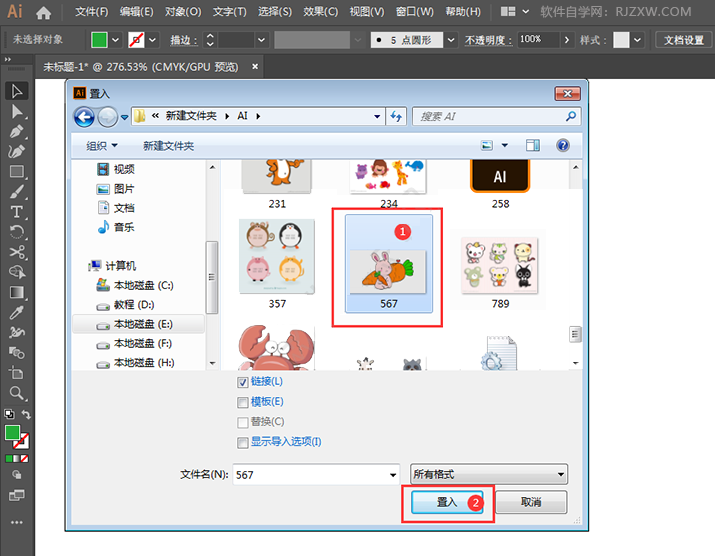Expand the opacity arrow
This screenshot has width=715, height=556.
pos(567,40)
